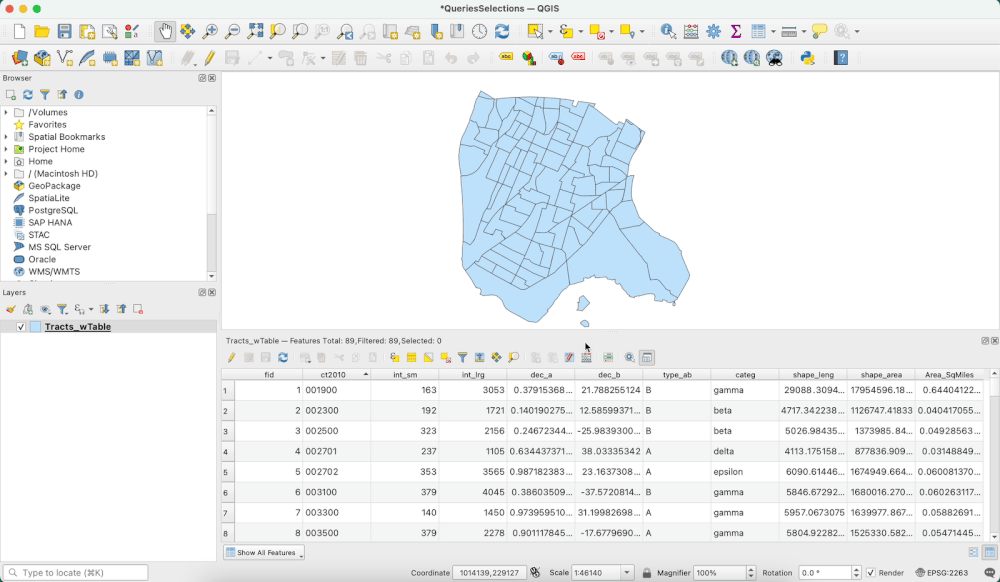This screenshot has width=1000, height=582.
Task: Toggle mouse extents display next to Coordinate
Action: (535, 572)
